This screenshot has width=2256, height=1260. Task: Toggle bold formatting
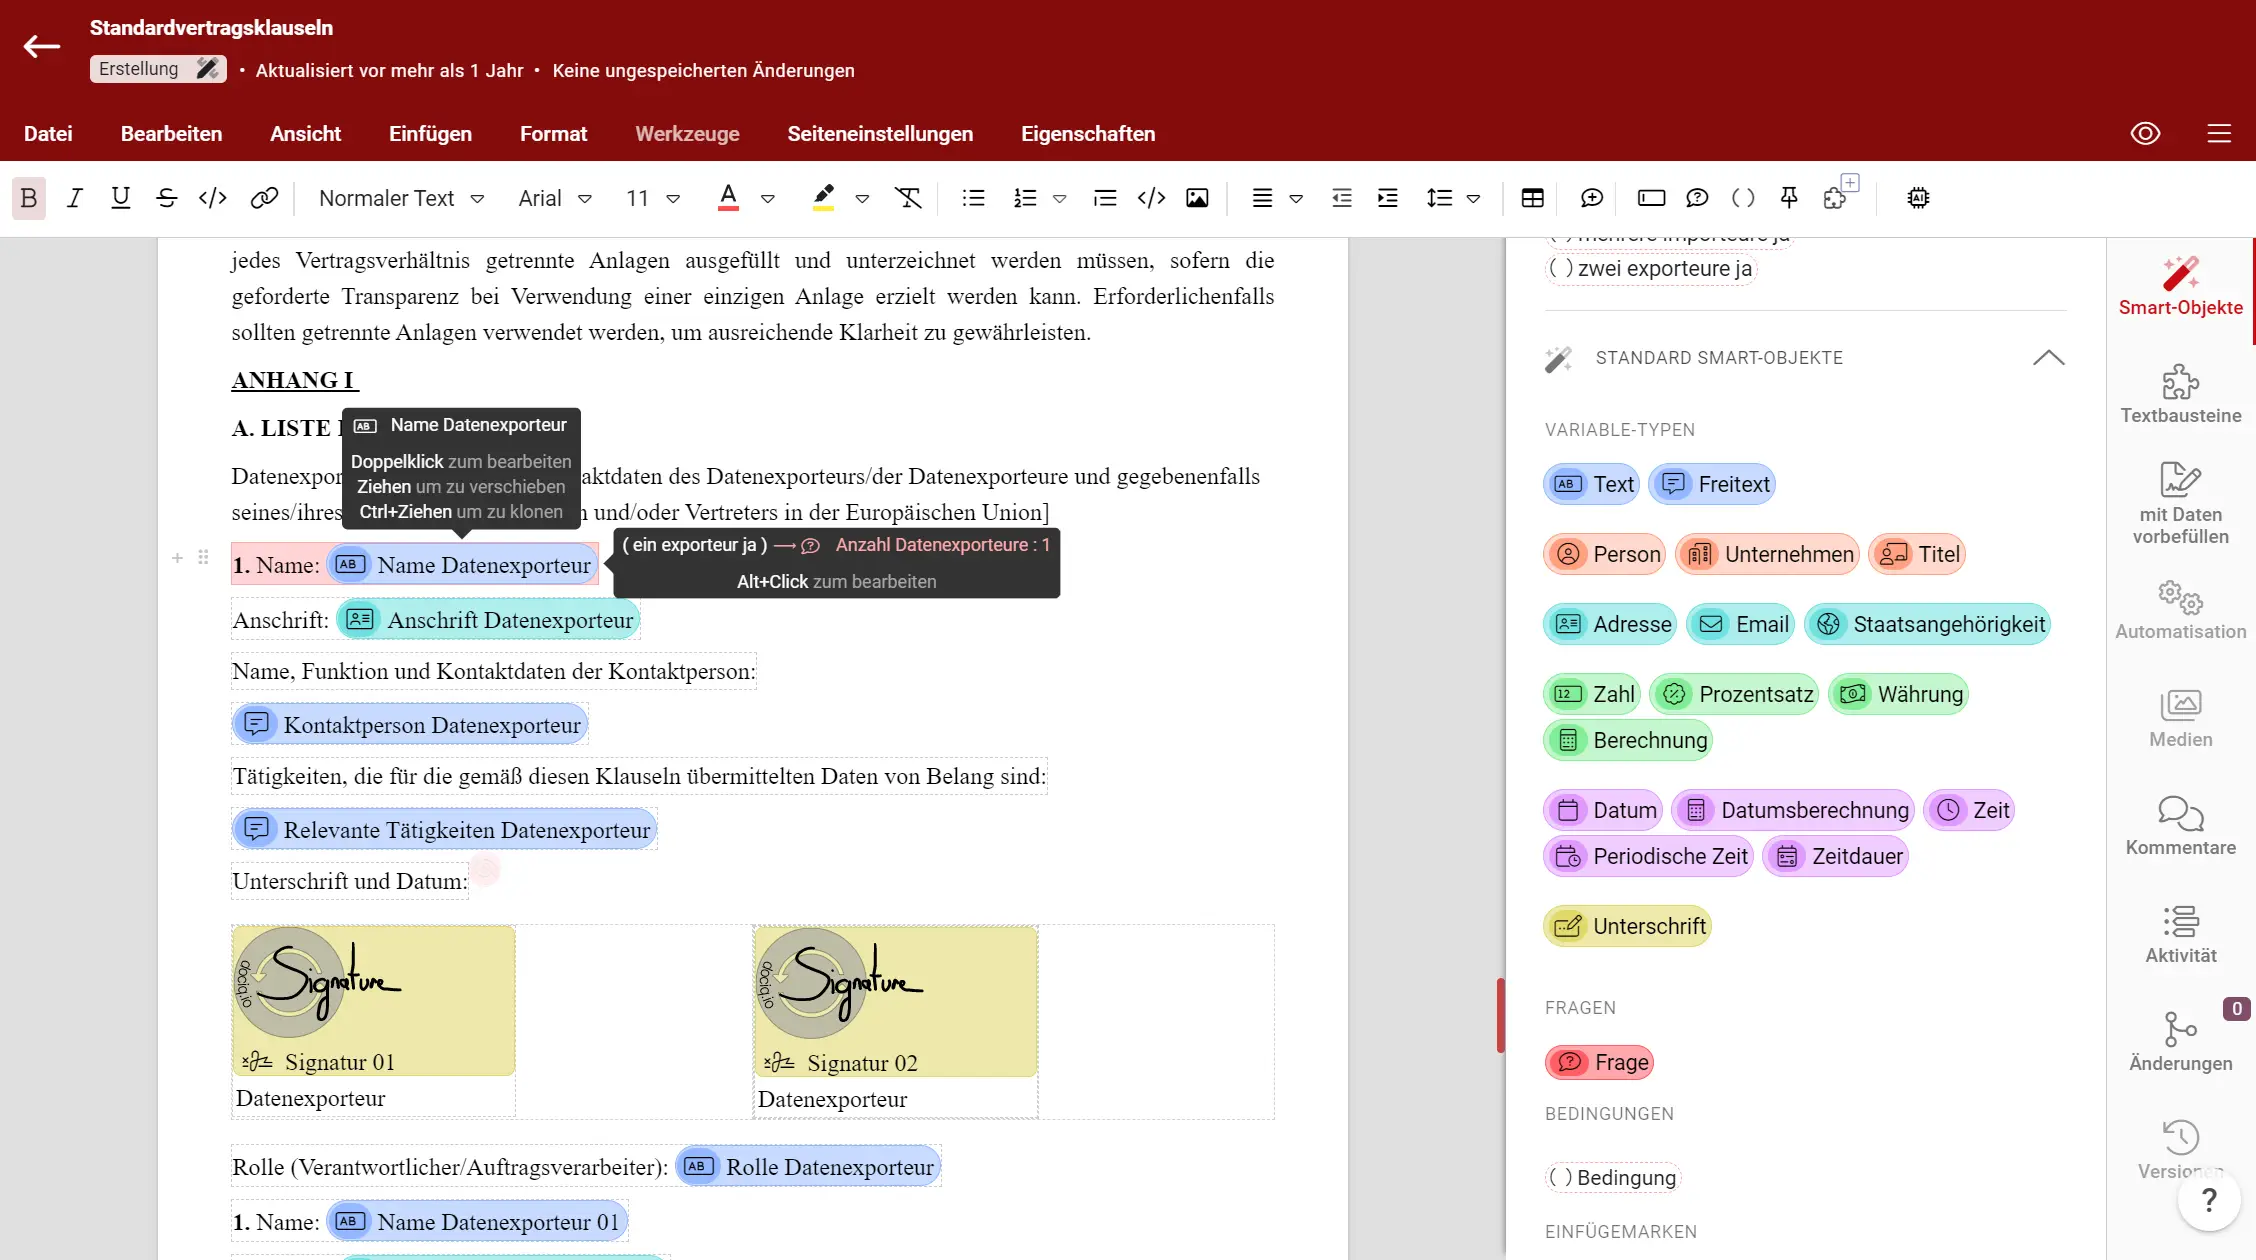point(29,198)
